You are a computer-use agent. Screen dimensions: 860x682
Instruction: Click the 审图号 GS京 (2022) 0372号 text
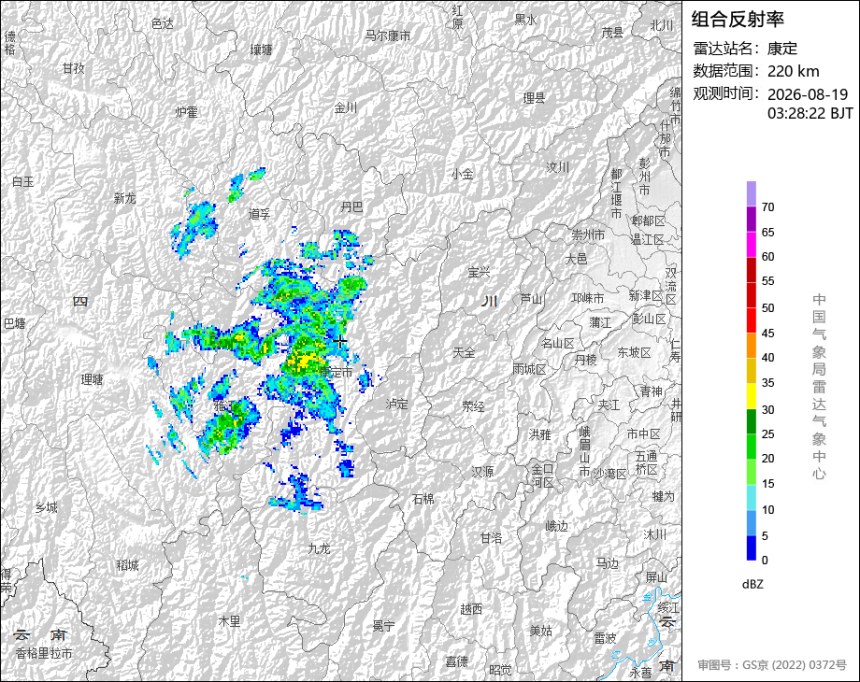[772, 665]
